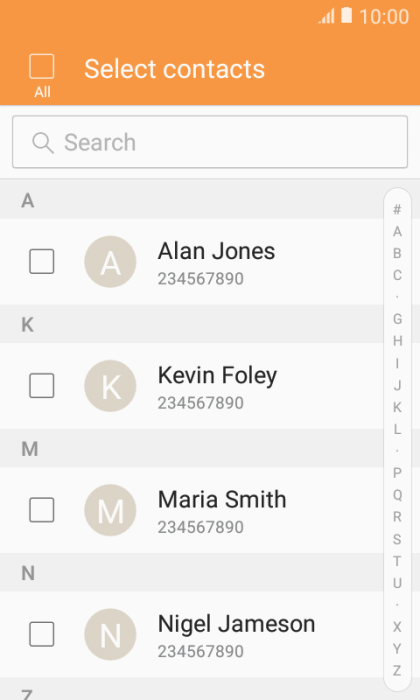Jump to letter Z in alphabet index

pos(397,671)
